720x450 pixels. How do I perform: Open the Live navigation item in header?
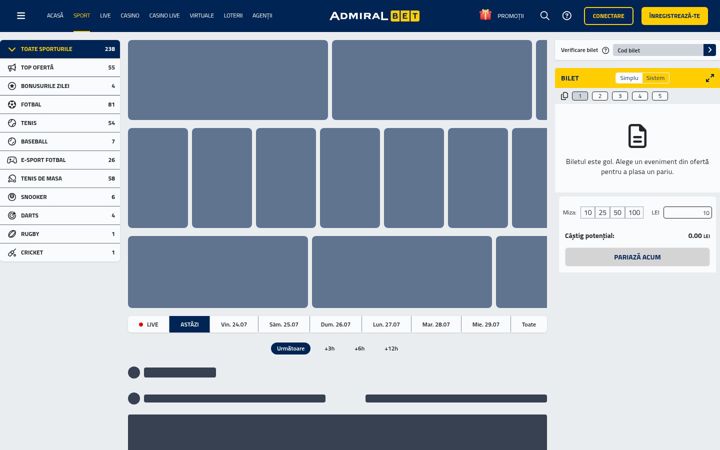(x=105, y=16)
